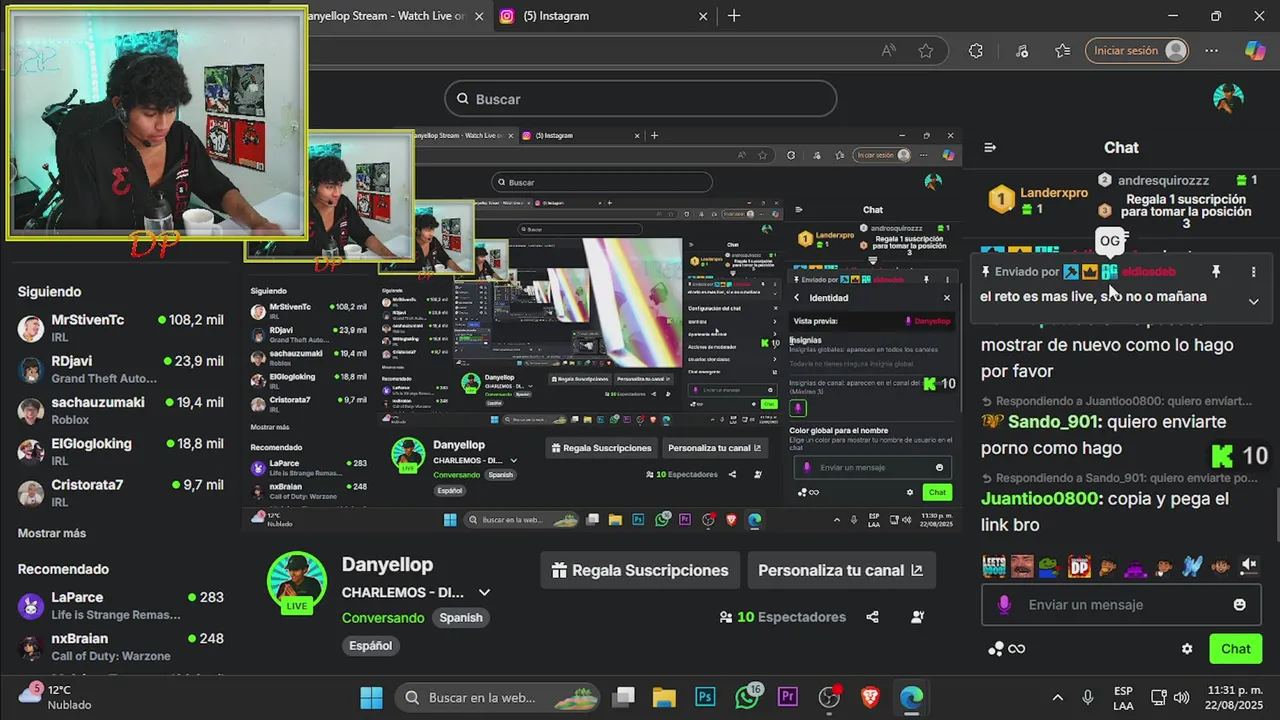
Task: Open Kick user profile avatar menu
Action: 1228,98
